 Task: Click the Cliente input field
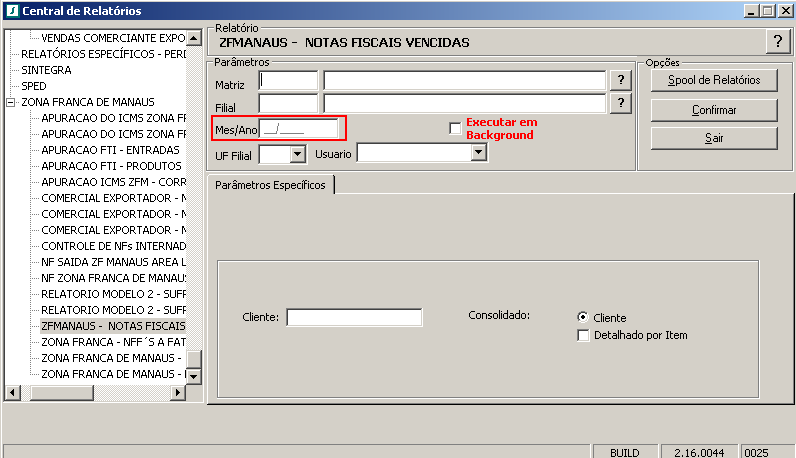(354, 317)
